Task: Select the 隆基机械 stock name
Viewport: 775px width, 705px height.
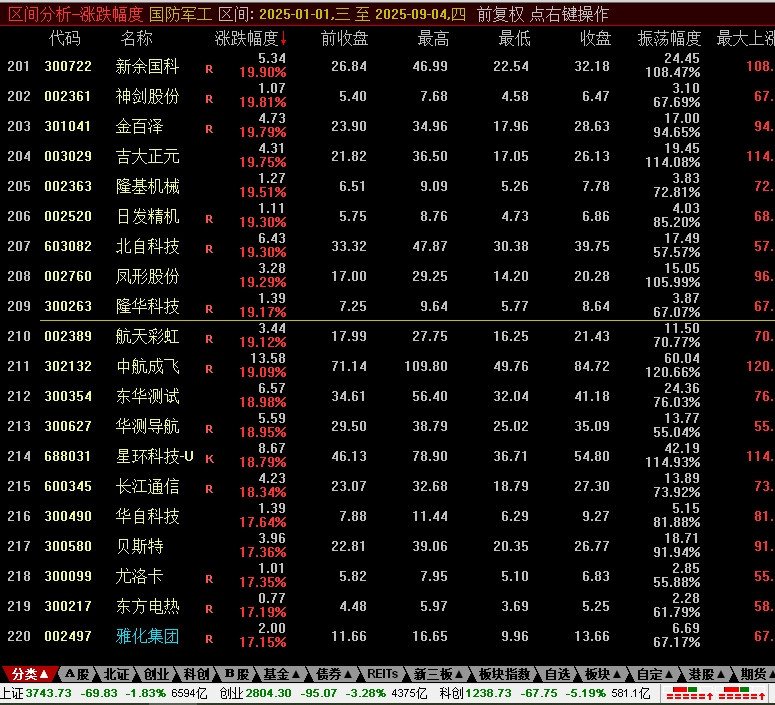Action: (x=147, y=186)
